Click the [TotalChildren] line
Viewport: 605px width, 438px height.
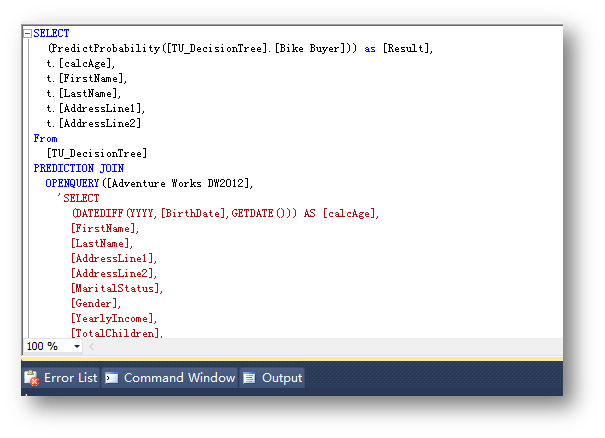(117, 333)
